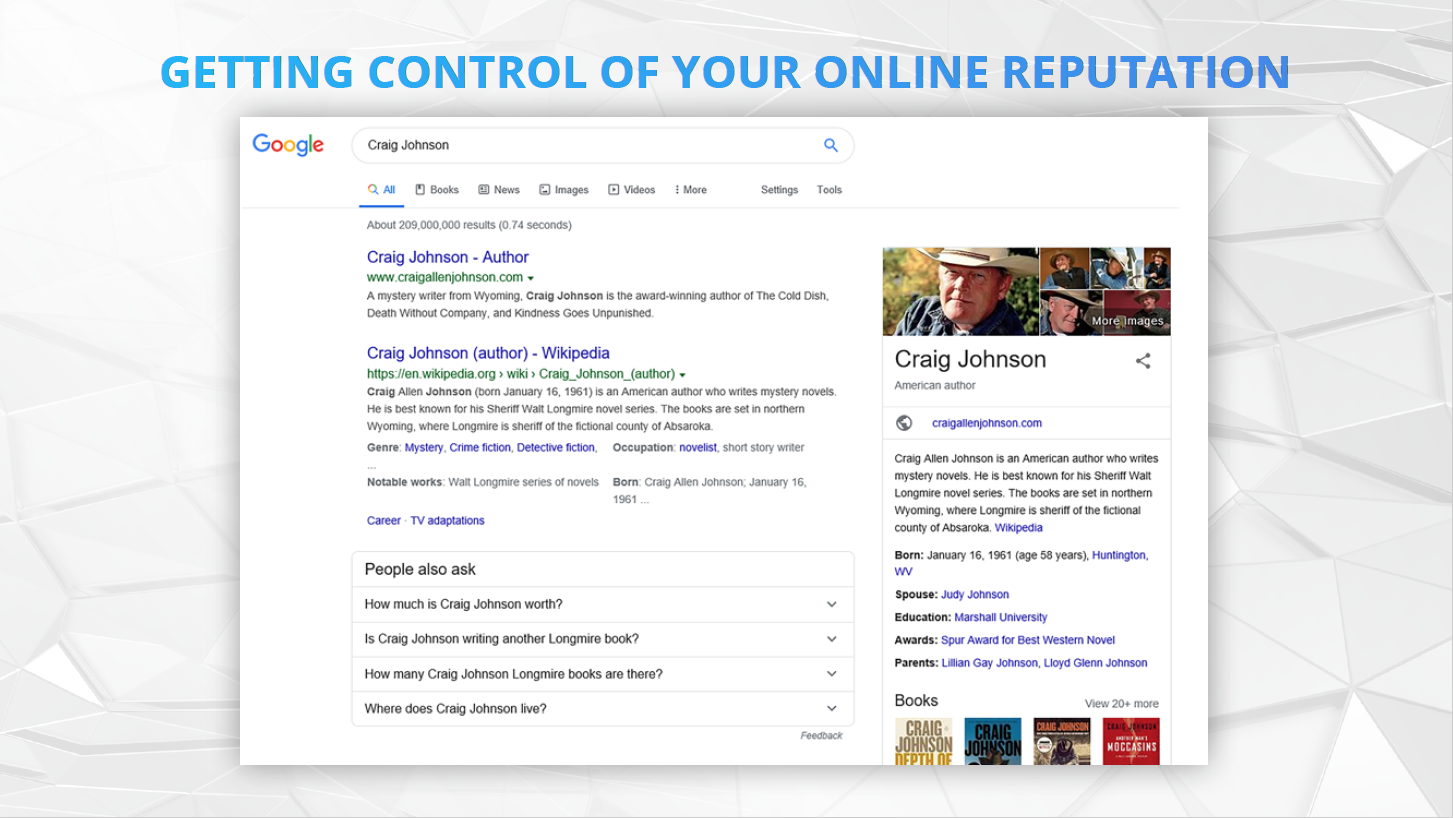
Task: Open Judy Johnson spouse link
Action: [x=975, y=595]
